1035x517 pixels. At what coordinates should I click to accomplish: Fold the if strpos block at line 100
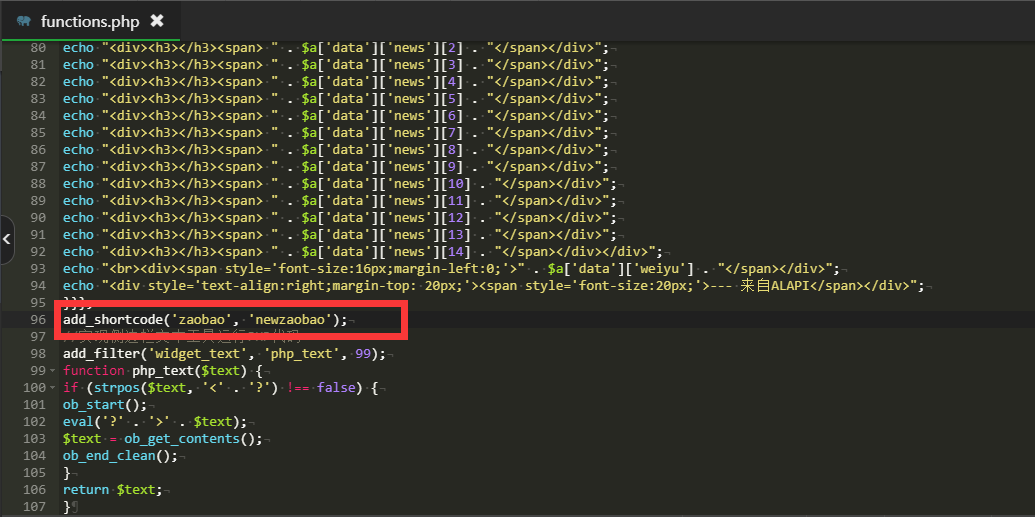click(x=52, y=387)
